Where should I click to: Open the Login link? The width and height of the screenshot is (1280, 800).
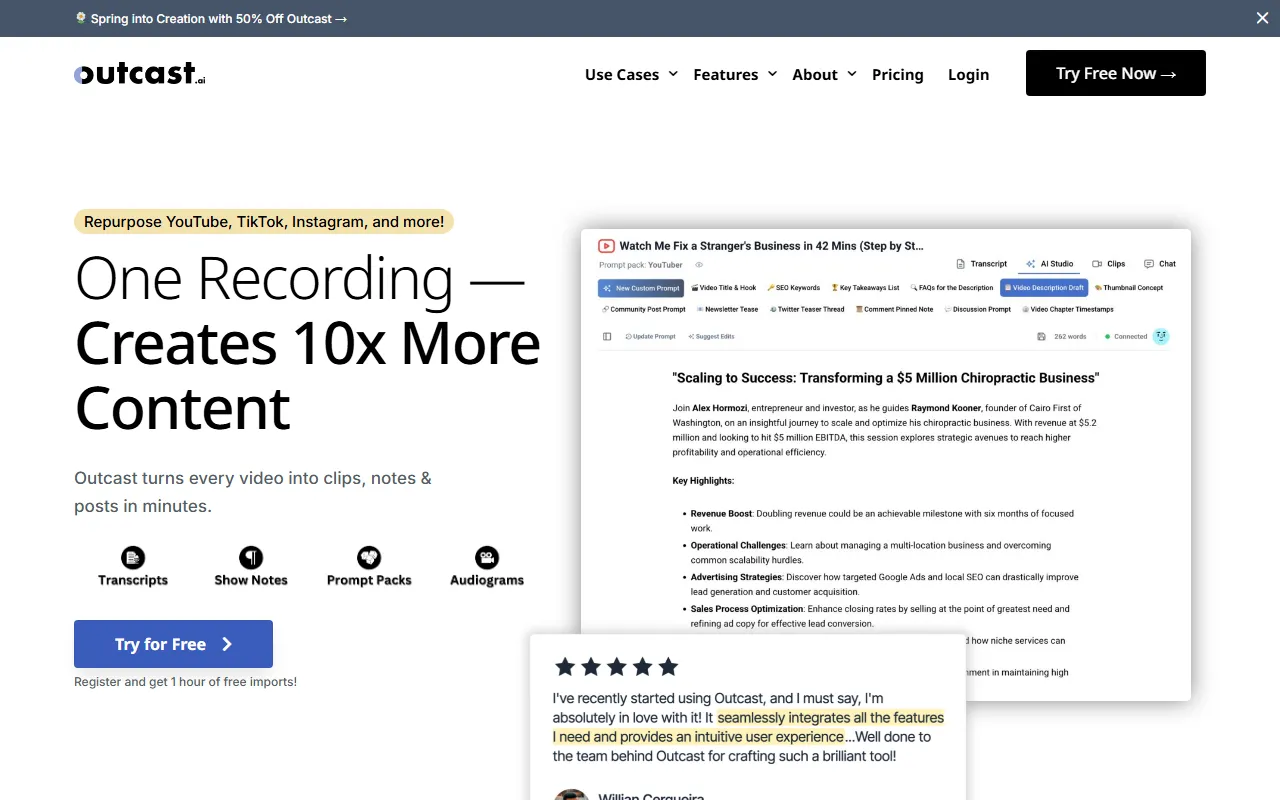(x=968, y=74)
